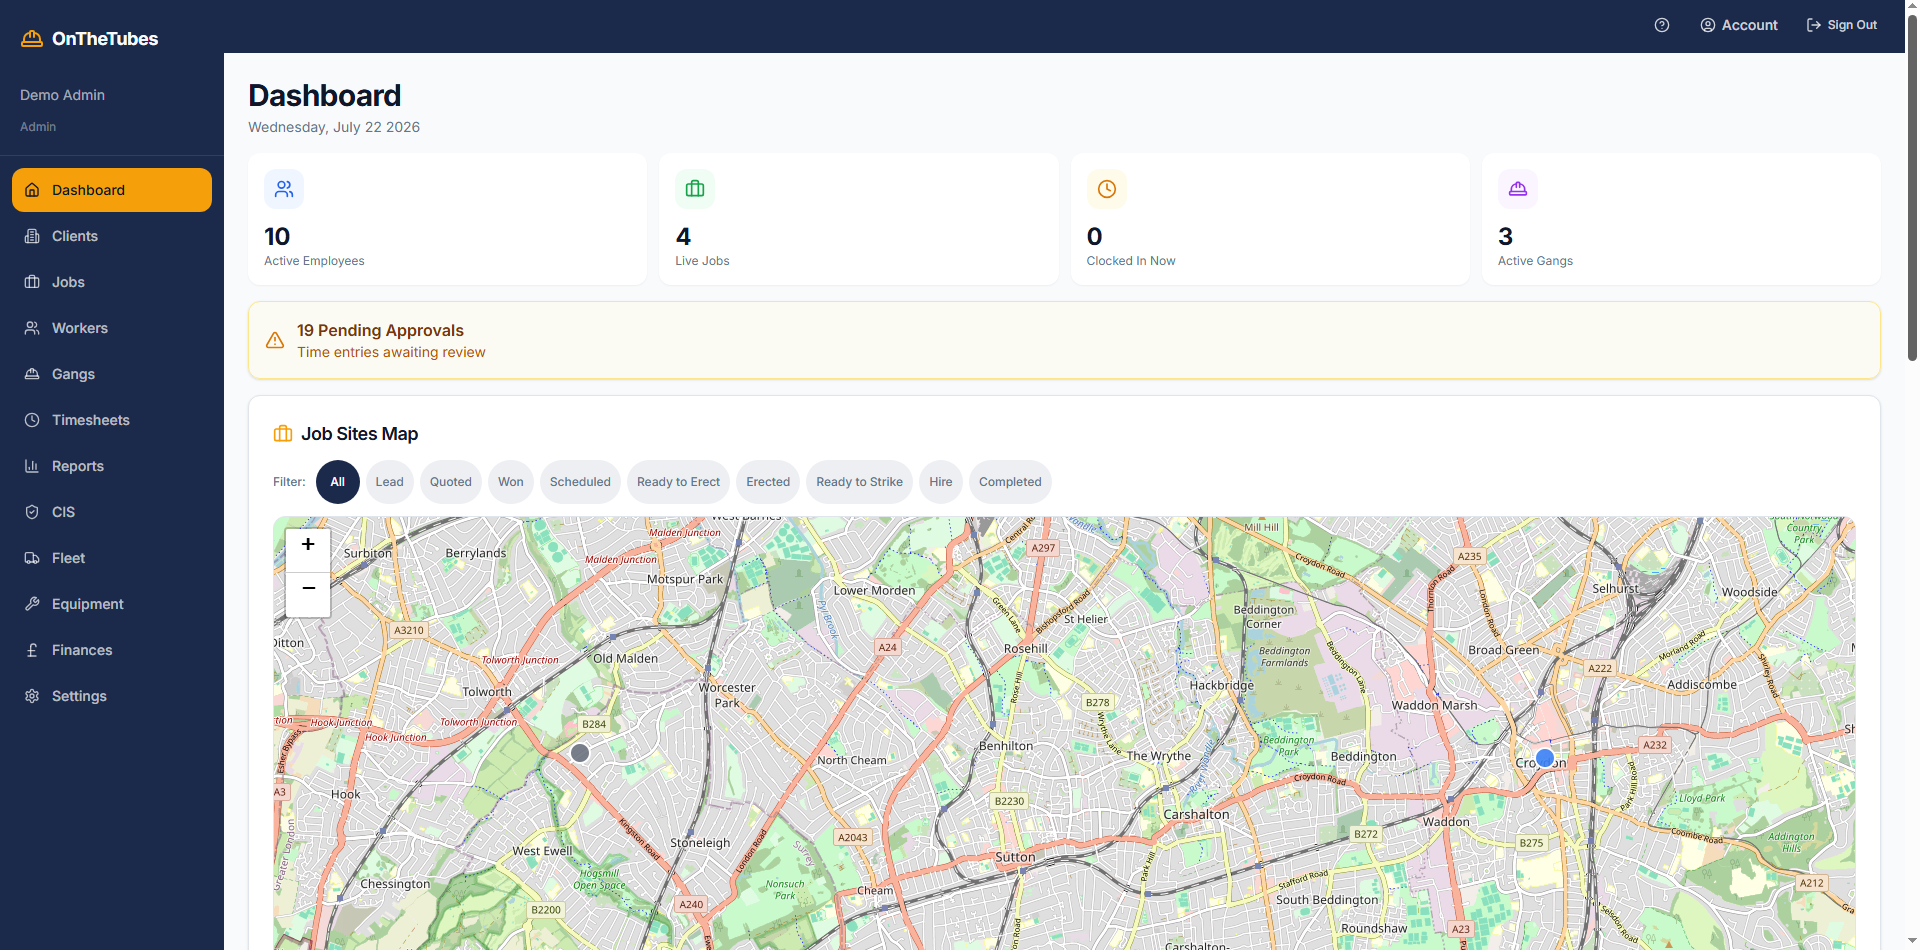
Task: Click the Account user circle icon
Action: [1708, 25]
